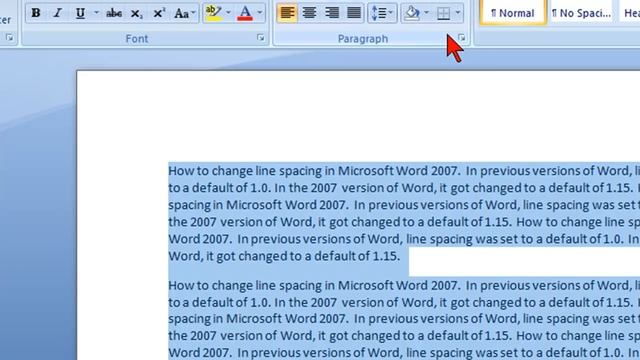Viewport: 640px width, 360px height.
Task: Apply Subscript formatting
Action: pos(136,13)
